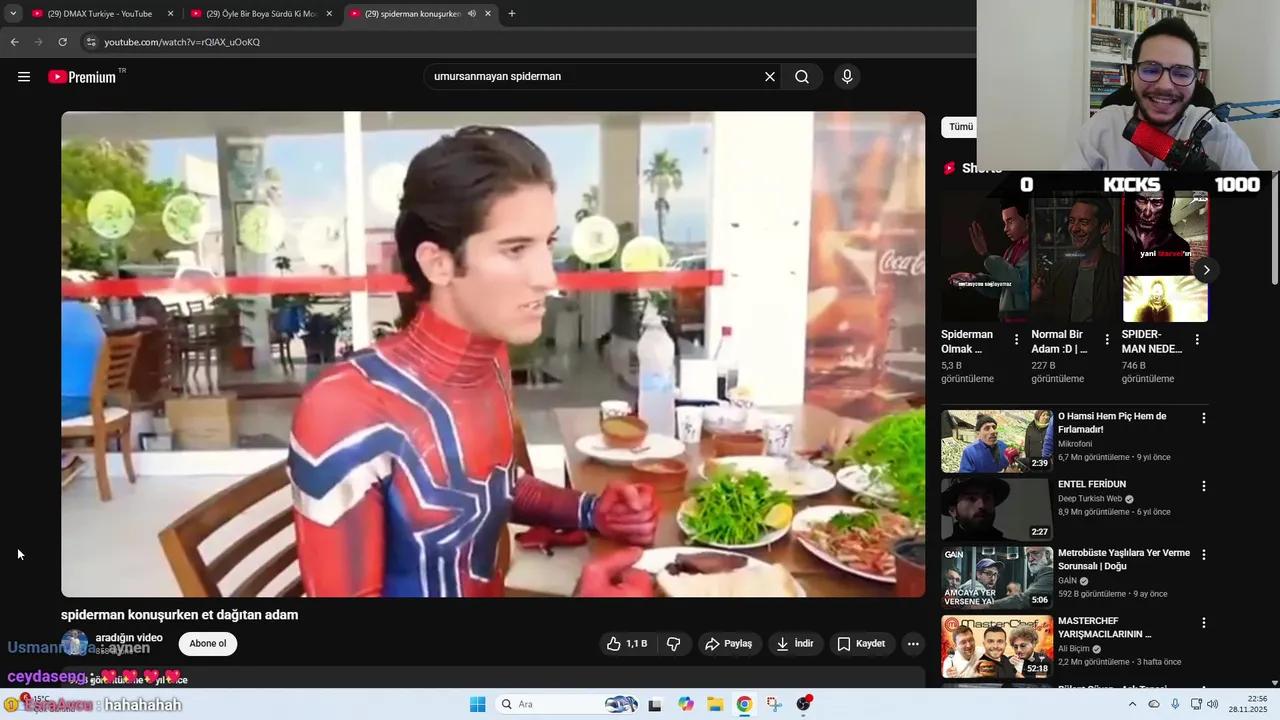The width and height of the screenshot is (1280, 720).
Task: Open options for O Hamsi Hem Piç video
Action: point(1204,418)
